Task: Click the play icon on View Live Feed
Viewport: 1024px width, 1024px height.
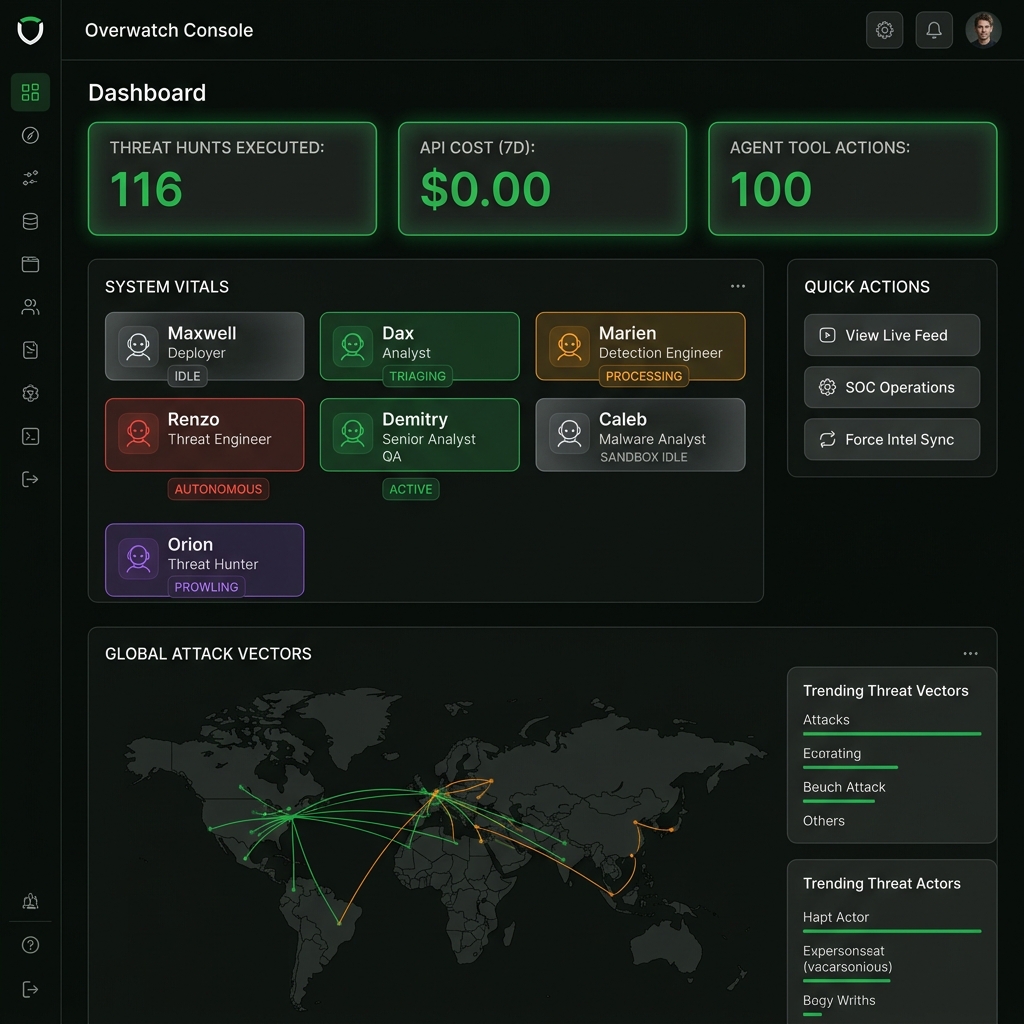Action: click(827, 335)
